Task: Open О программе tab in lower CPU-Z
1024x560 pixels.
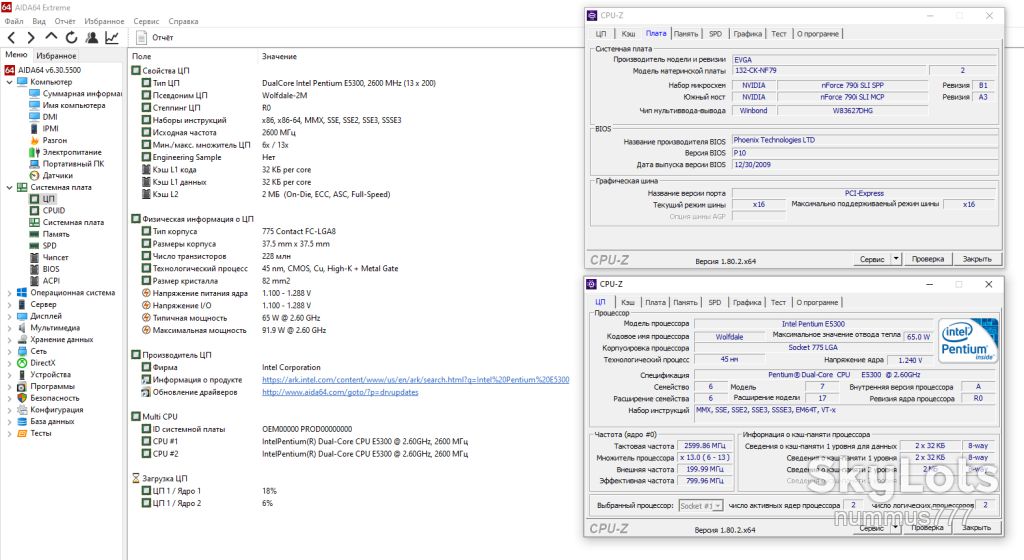Action: tap(817, 302)
